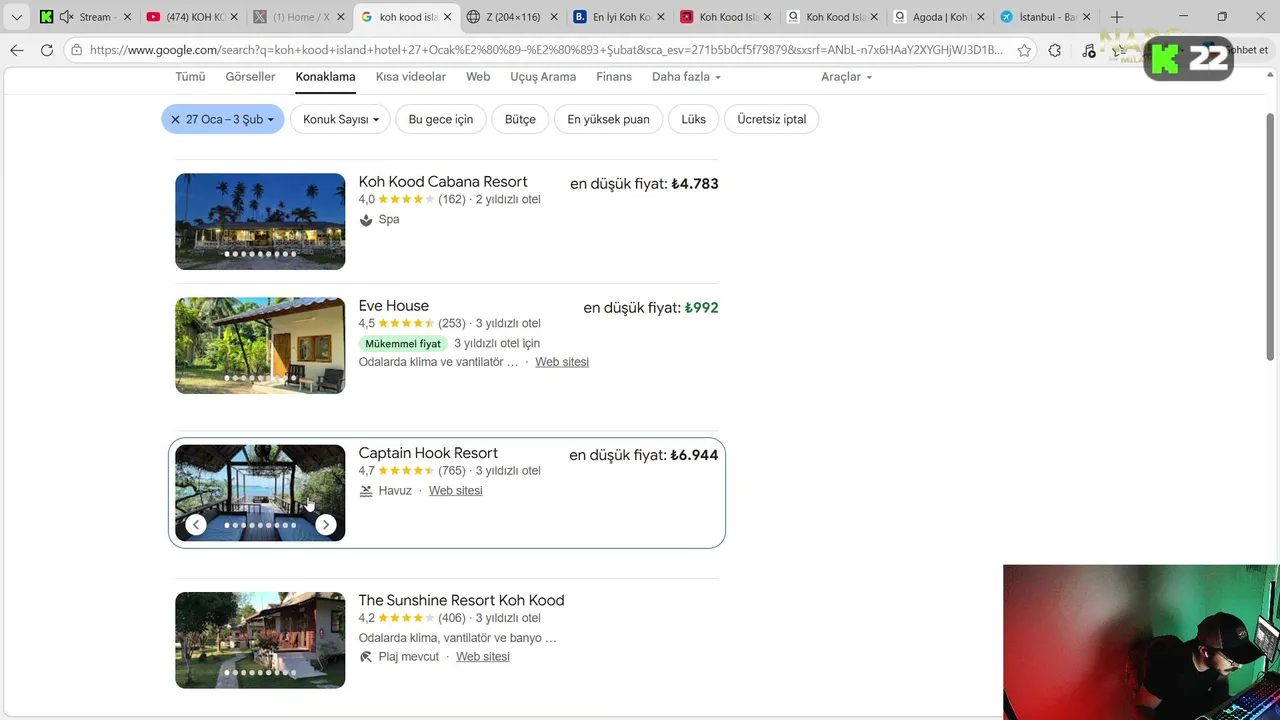This screenshot has height=720, width=1280.
Task: Close the Home / X tab
Action: click(341, 17)
